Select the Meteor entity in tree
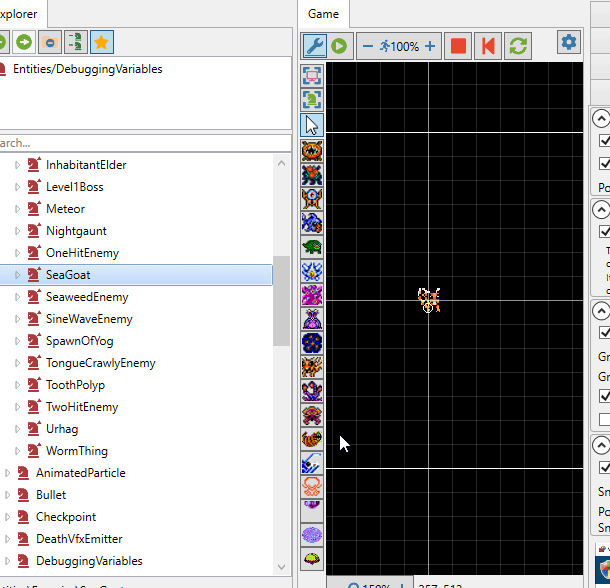 (65, 209)
